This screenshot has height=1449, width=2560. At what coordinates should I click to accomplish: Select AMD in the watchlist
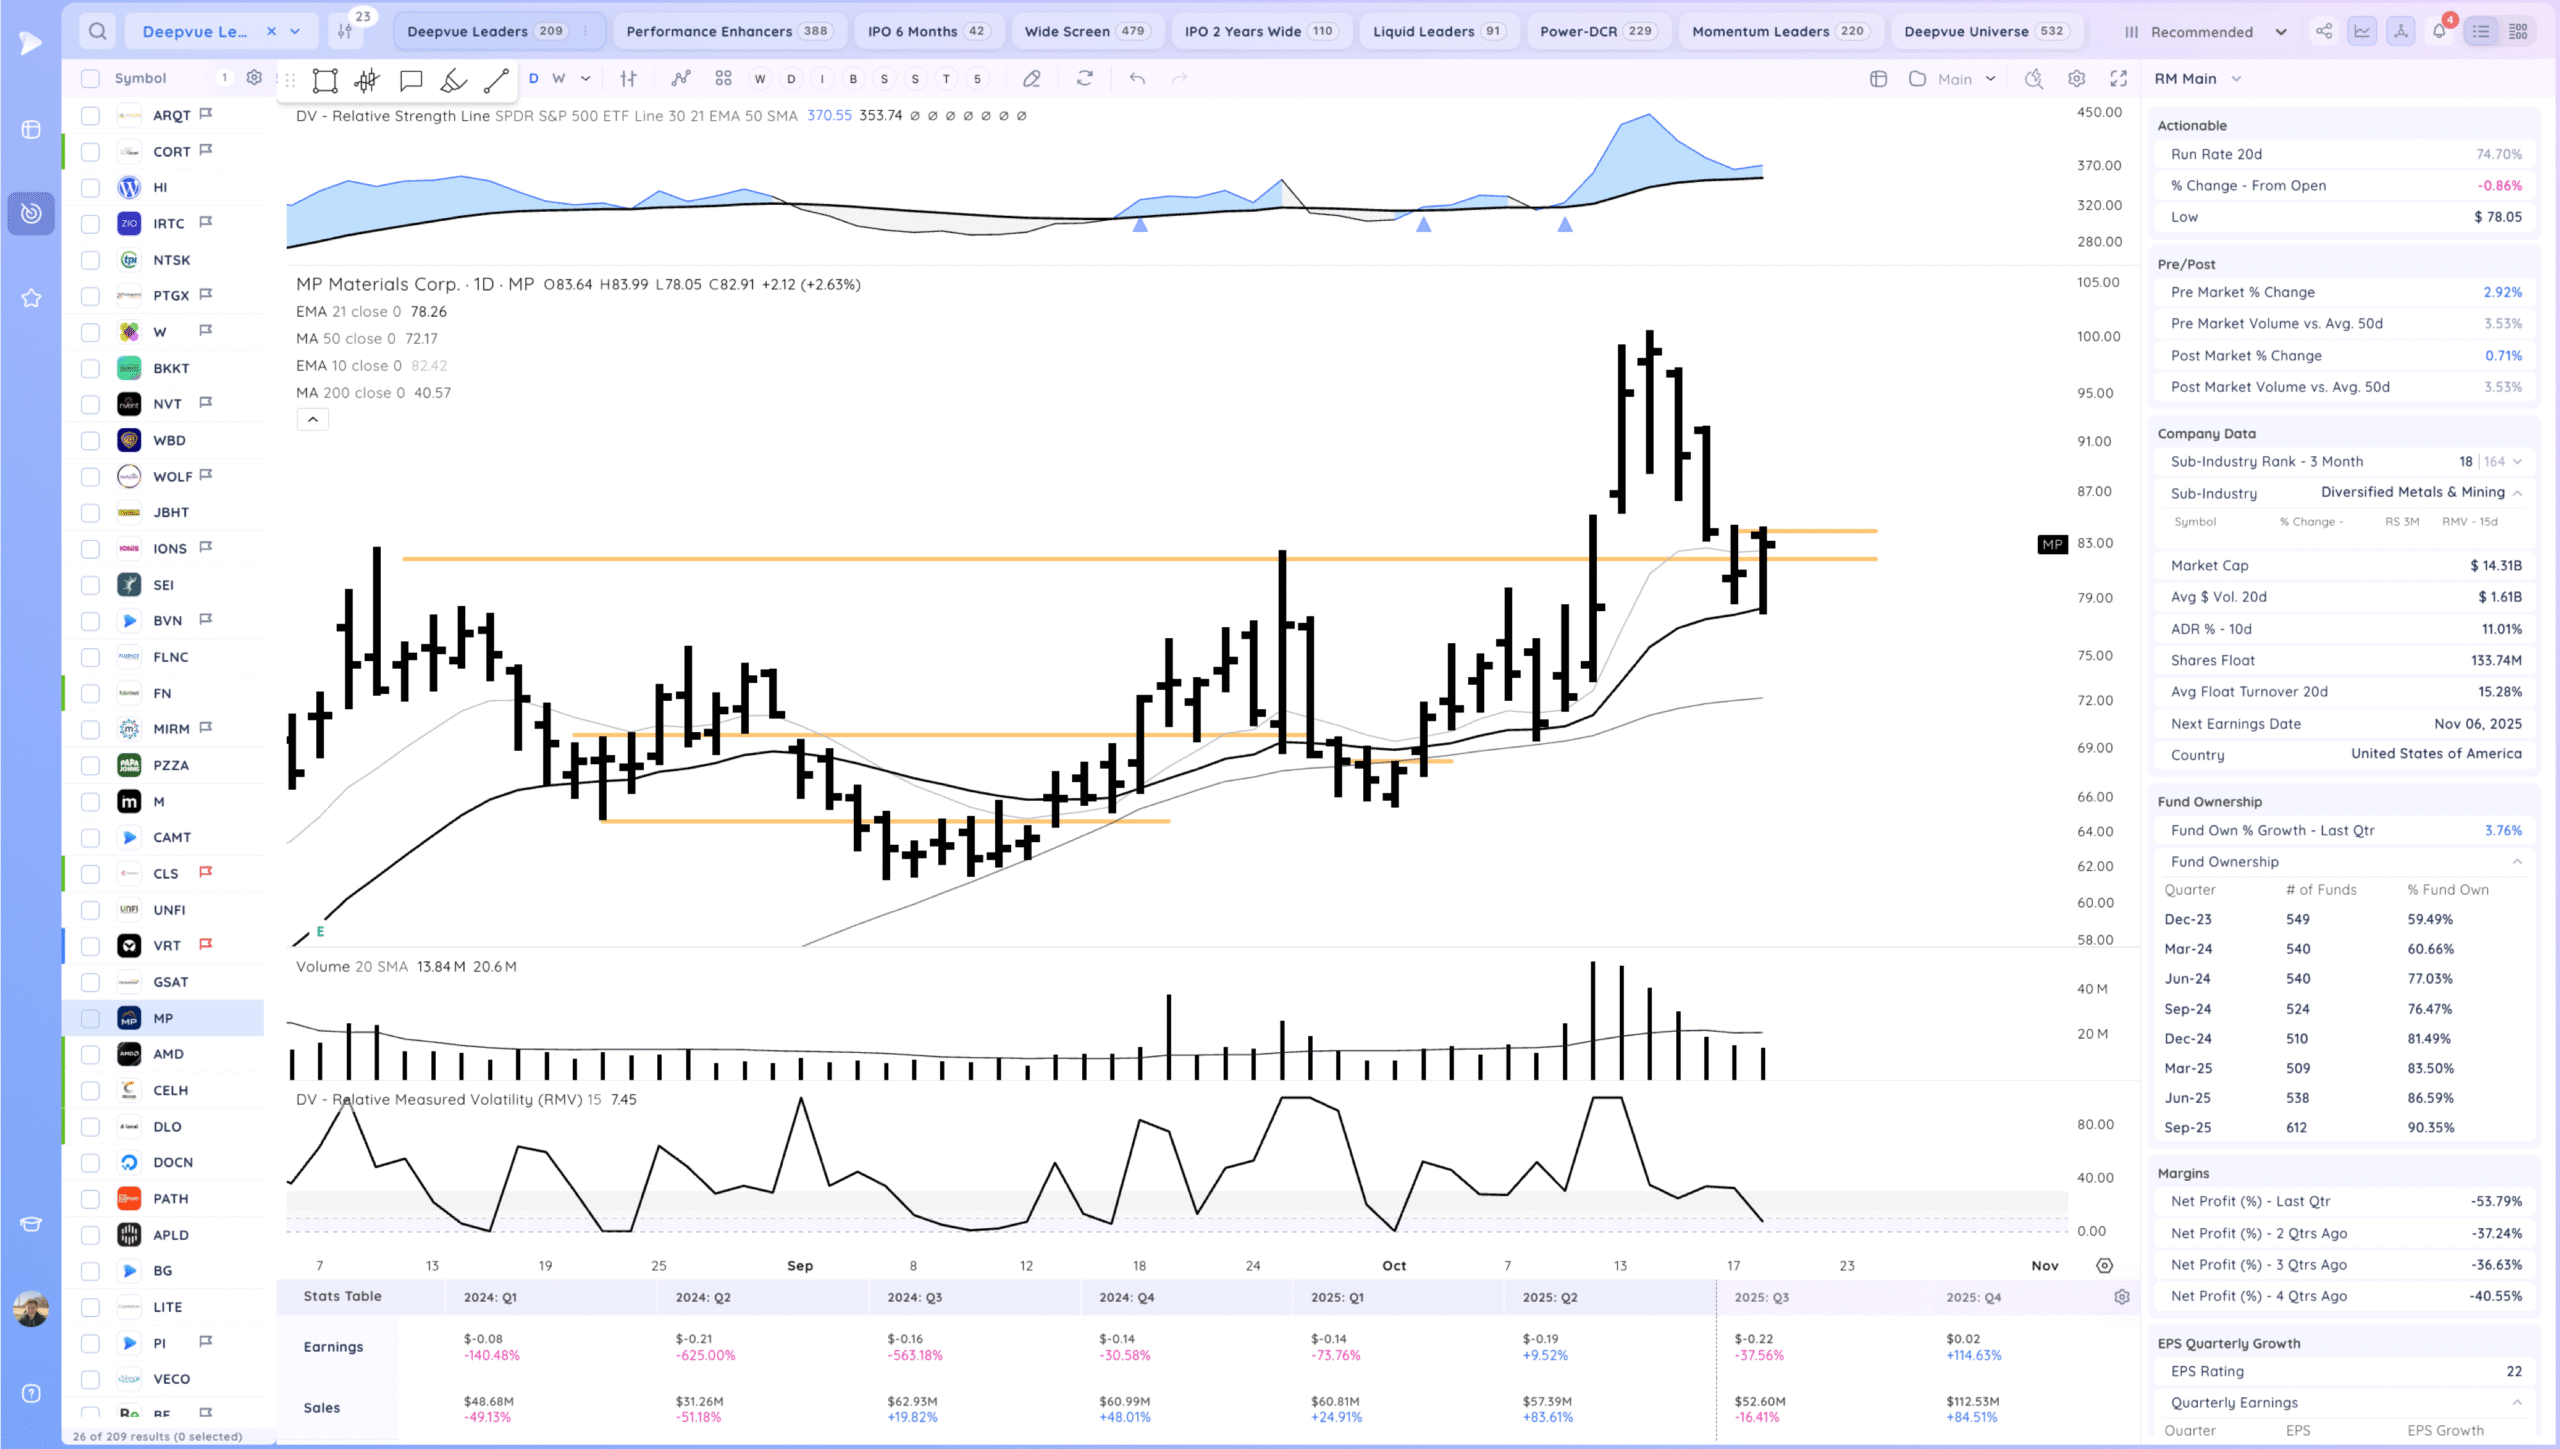pos(168,1054)
